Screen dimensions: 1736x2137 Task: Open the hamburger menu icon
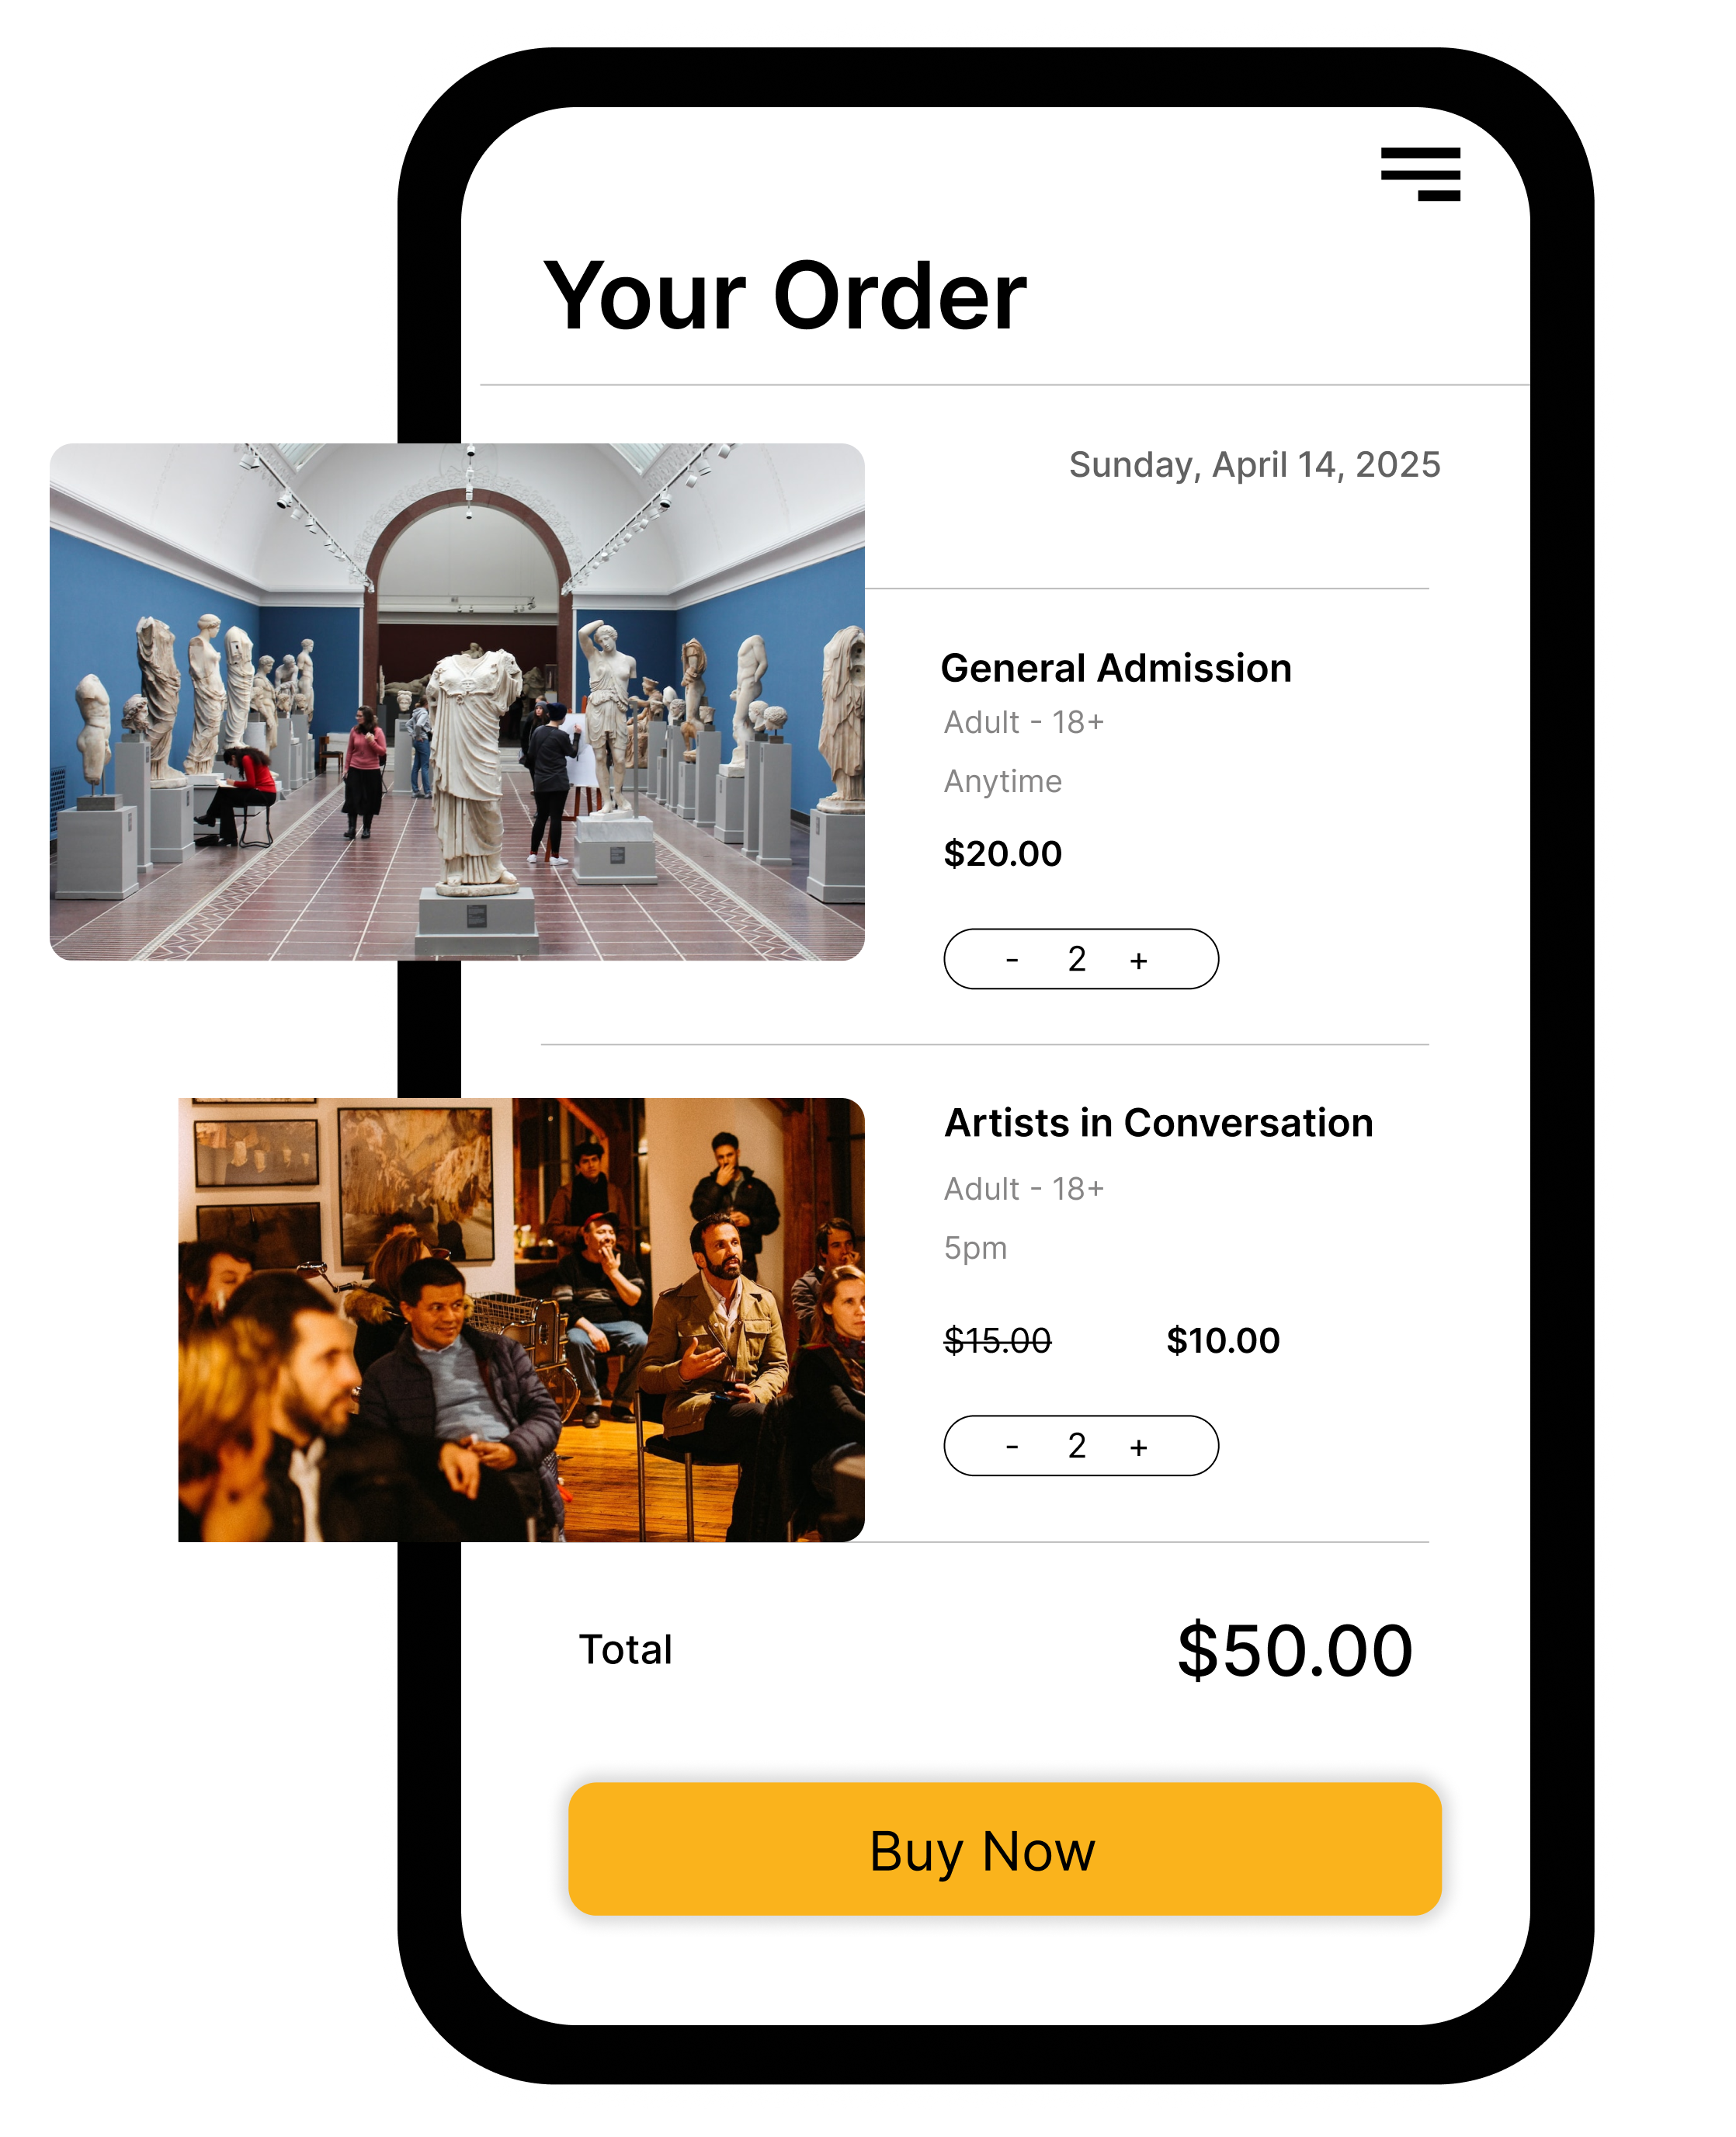(x=1420, y=174)
